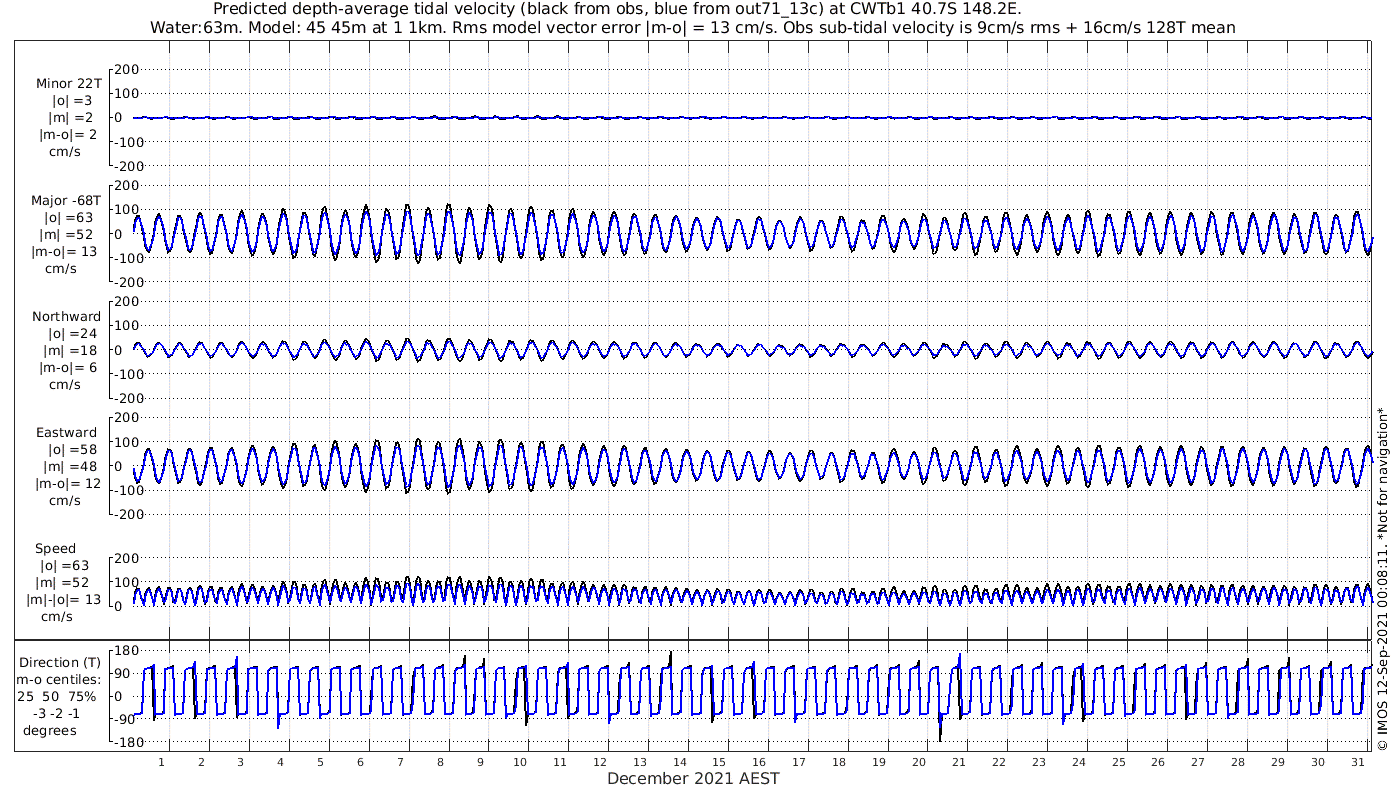Screen dimensions: 1400x800
Task: Click day 25 tick label on date axis
Action: pos(1118,762)
